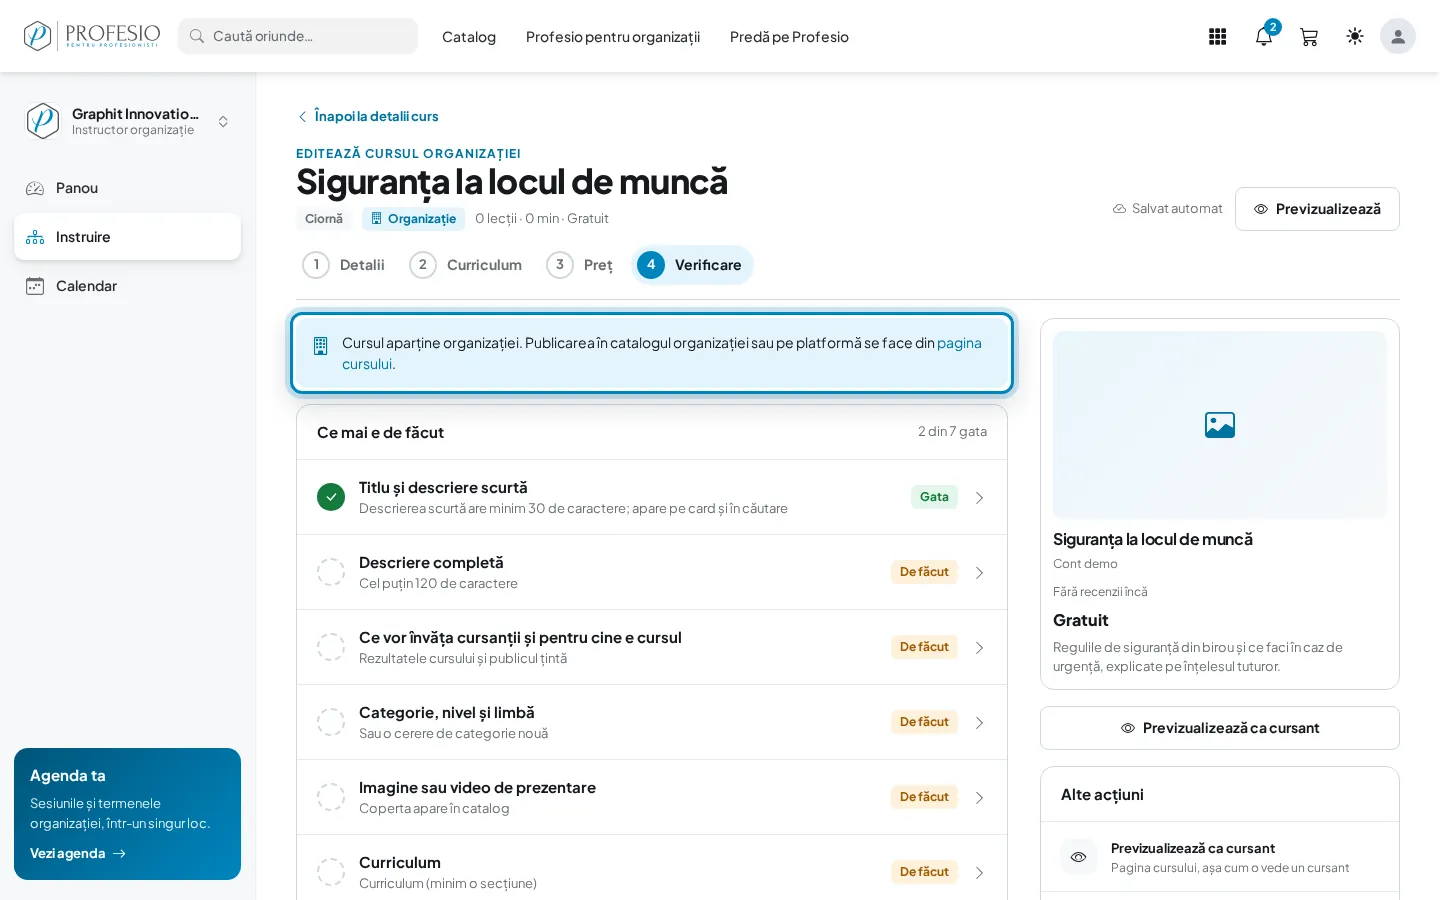The width and height of the screenshot is (1440, 900).
Task: Click 'Previzualizează ca cursant' button
Action: coord(1220,728)
